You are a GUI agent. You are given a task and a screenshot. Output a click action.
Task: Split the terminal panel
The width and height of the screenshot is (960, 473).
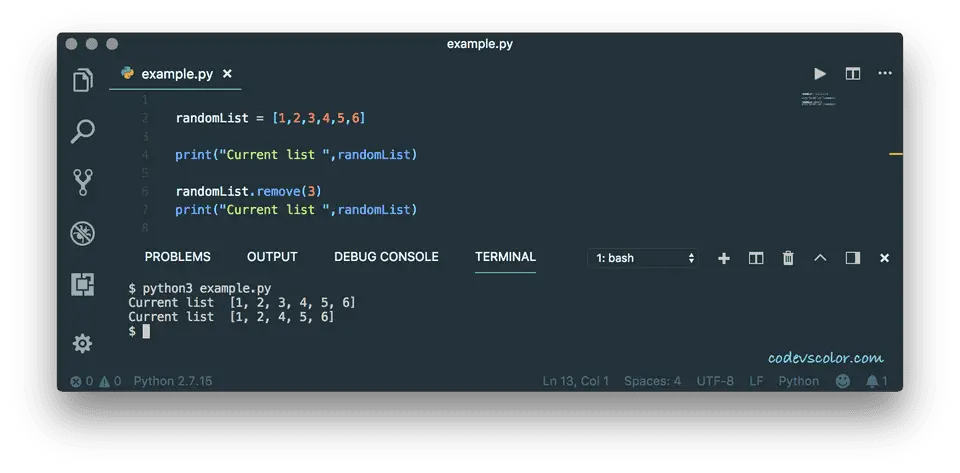click(756, 258)
